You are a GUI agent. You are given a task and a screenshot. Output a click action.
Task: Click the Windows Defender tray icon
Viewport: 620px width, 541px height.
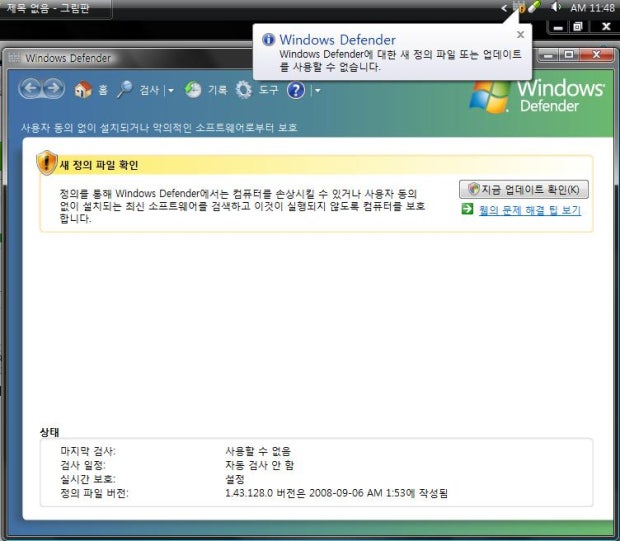point(518,7)
